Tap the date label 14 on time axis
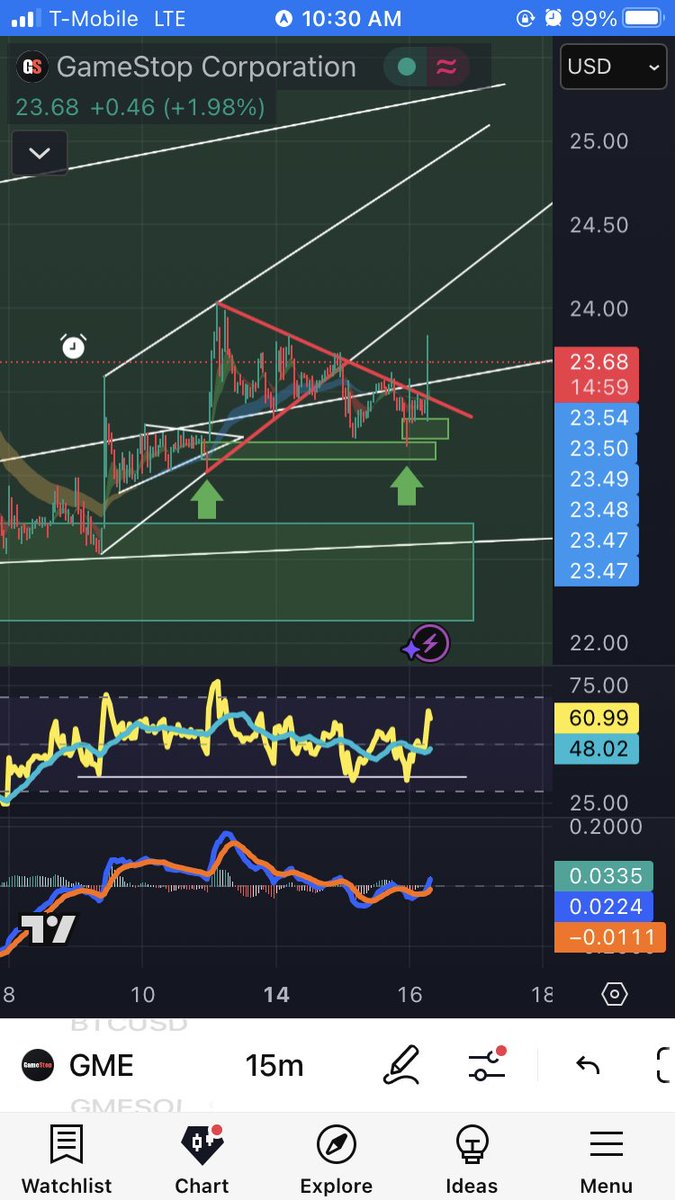 [276, 994]
